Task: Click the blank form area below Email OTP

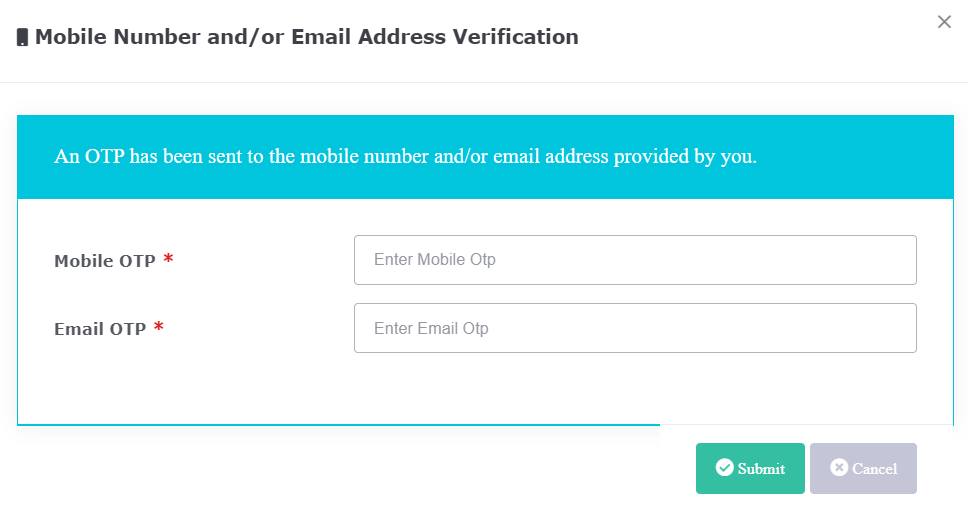Action: [485, 389]
